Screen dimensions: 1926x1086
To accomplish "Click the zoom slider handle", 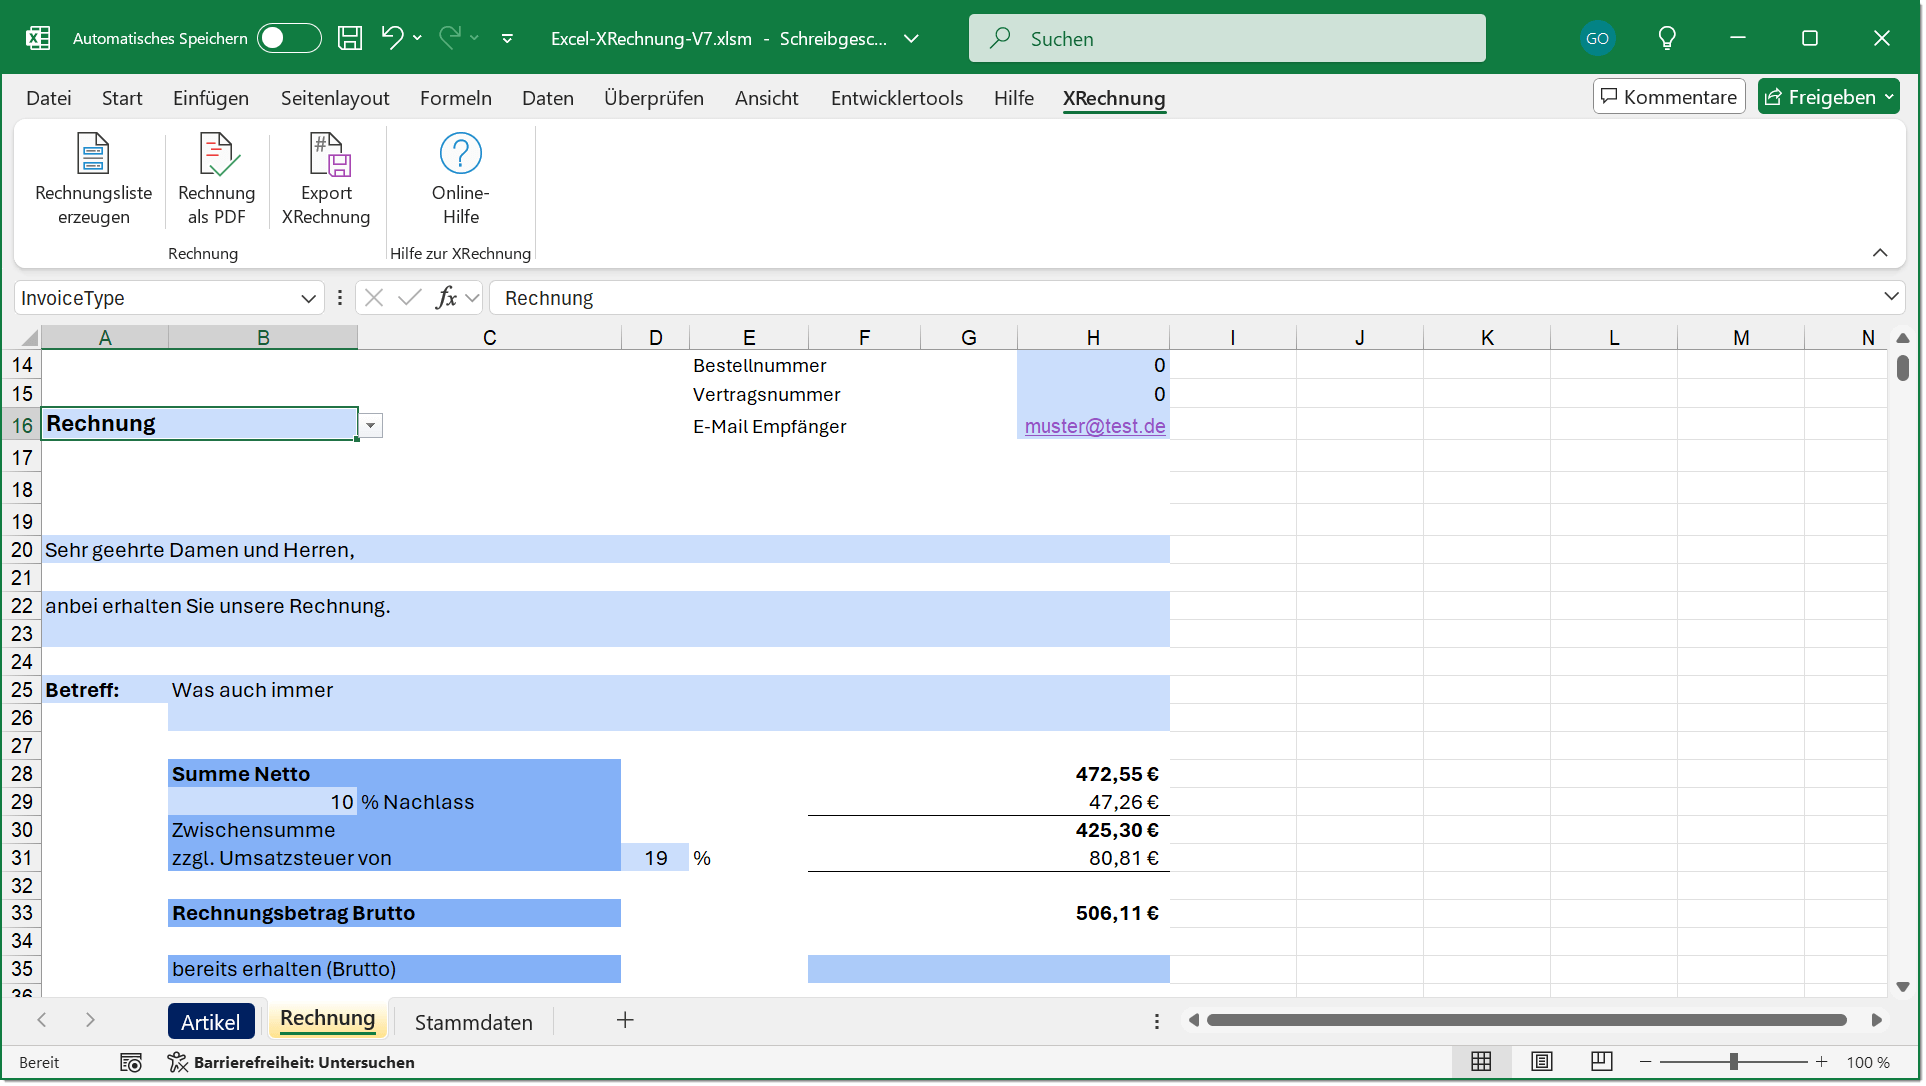I will point(1734,1062).
